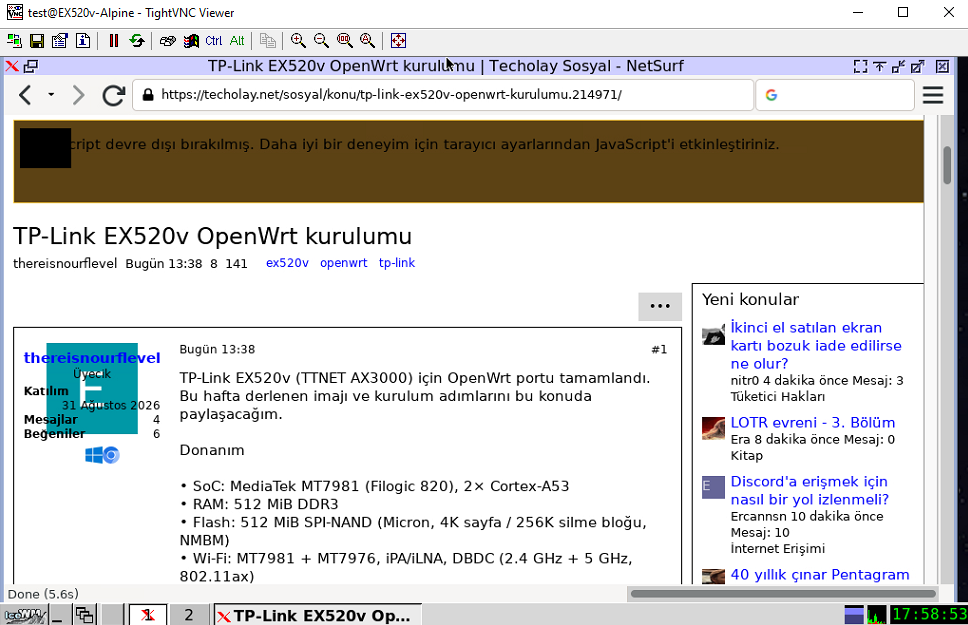Maximize the NetSurf window via titlebar
This screenshot has width=968, height=625.
pos(918,66)
